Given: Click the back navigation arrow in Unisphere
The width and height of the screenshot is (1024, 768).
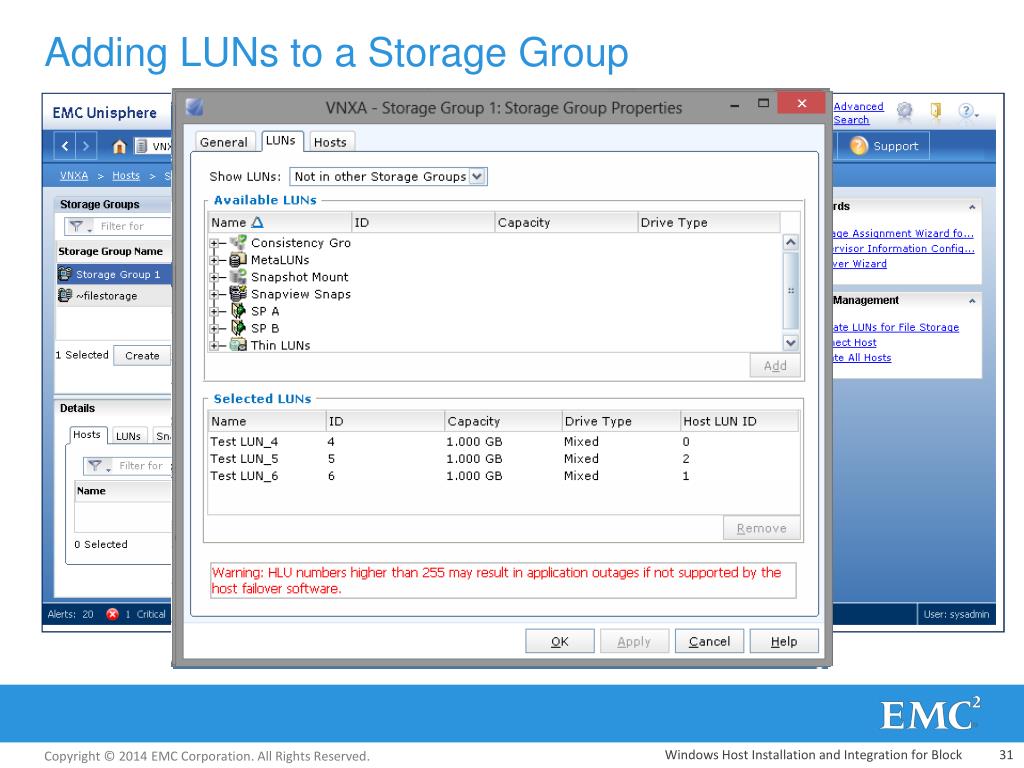Looking at the screenshot, I should point(65,146).
